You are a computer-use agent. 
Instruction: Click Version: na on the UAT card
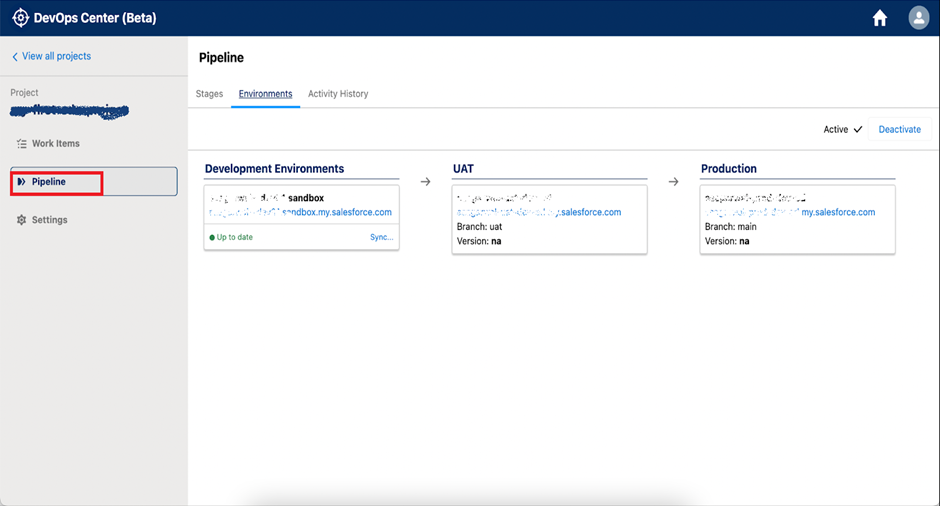tap(479, 242)
